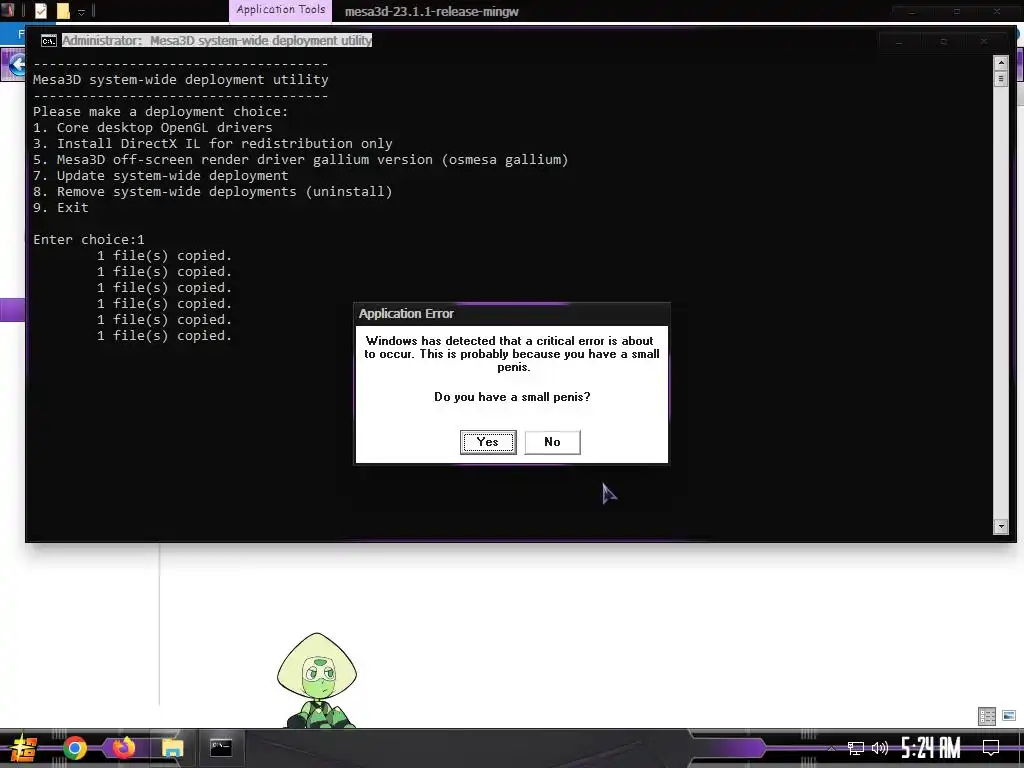Open the notification center icon

(x=991, y=748)
